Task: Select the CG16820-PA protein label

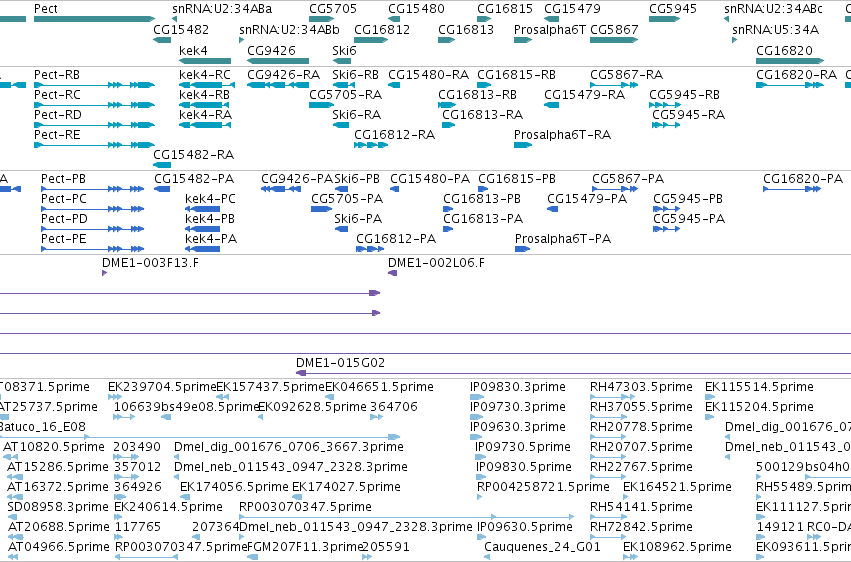Action: 803,178
